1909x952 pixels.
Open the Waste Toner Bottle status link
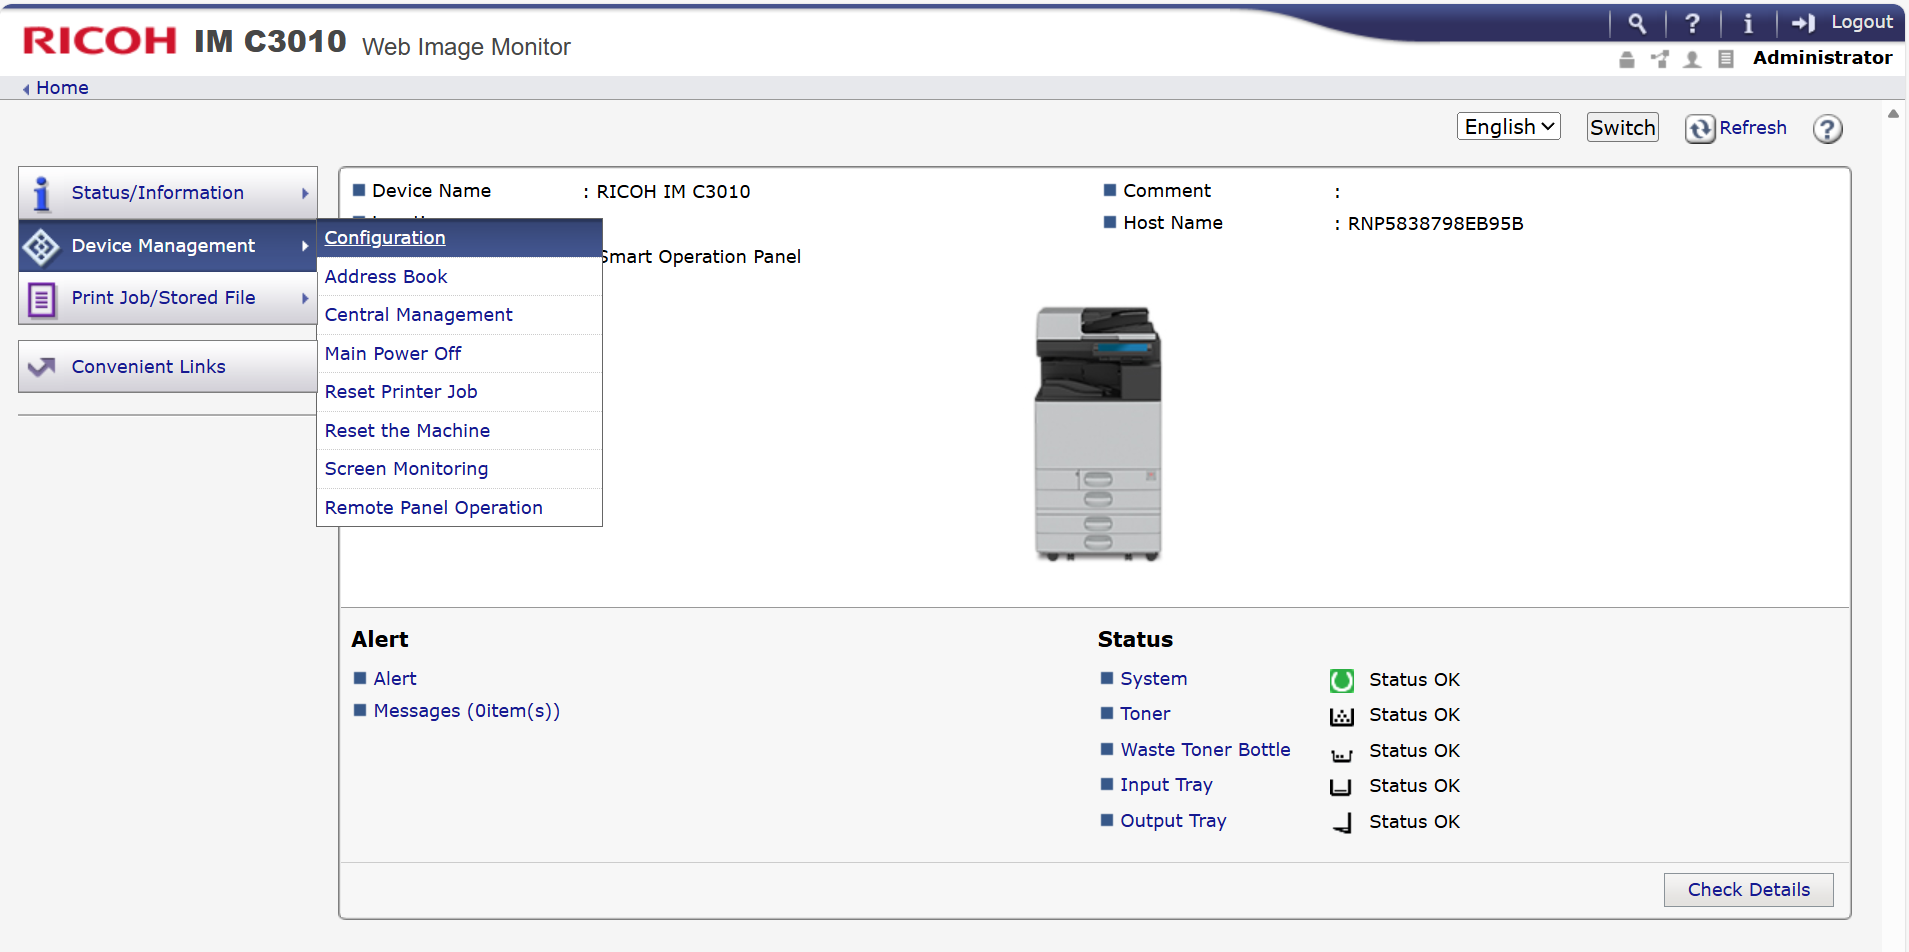click(x=1205, y=750)
